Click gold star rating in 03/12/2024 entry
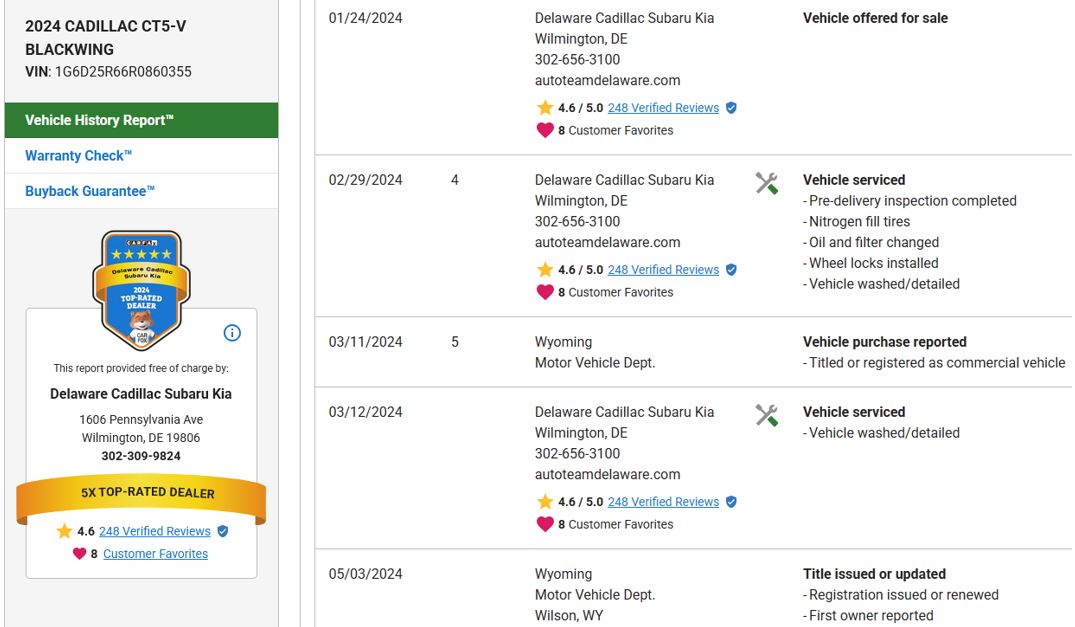Screen dimensions: 1075x627 pyautogui.click(x=545, y=502)
